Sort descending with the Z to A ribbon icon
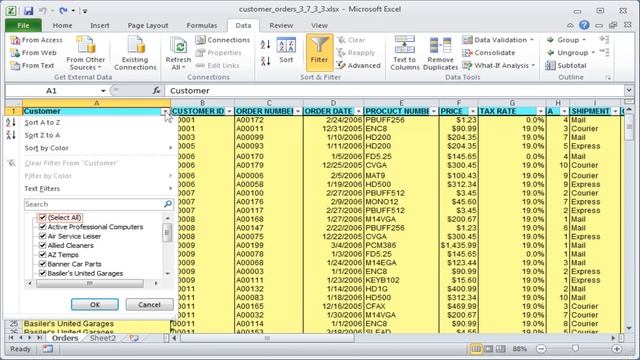The image size is (640, 360). [x=265, y=61]
